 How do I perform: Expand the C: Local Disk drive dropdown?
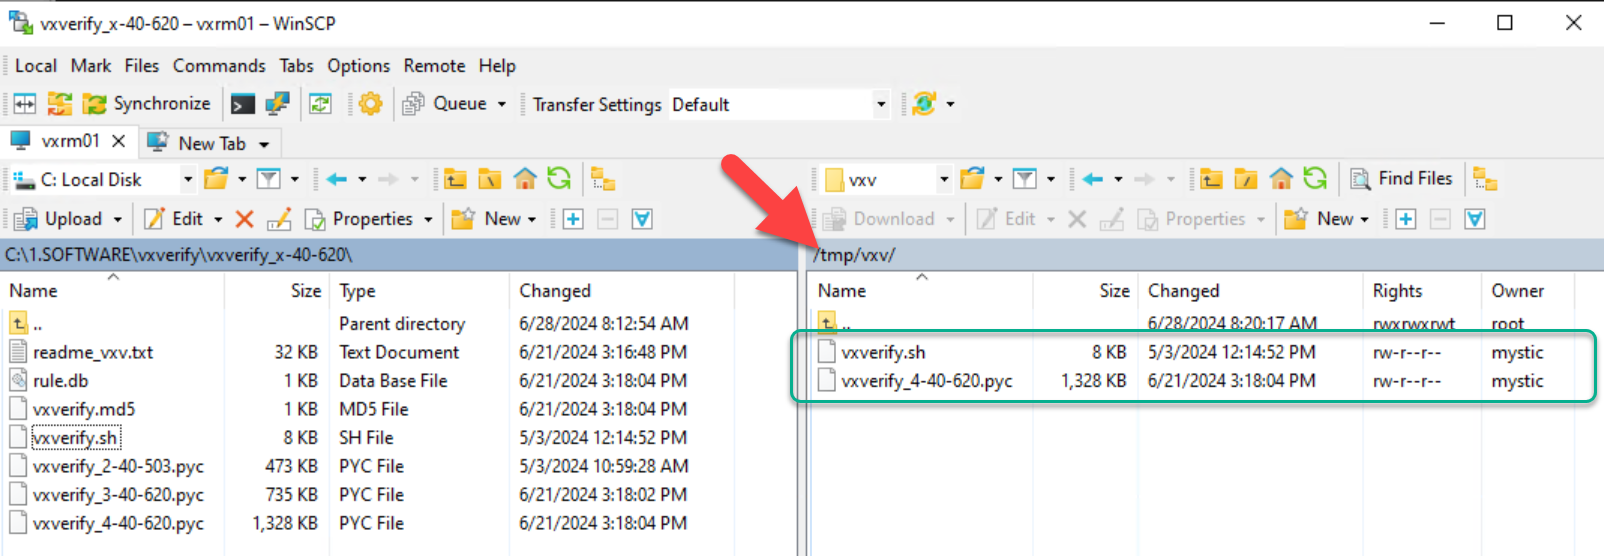coord(187,180)
